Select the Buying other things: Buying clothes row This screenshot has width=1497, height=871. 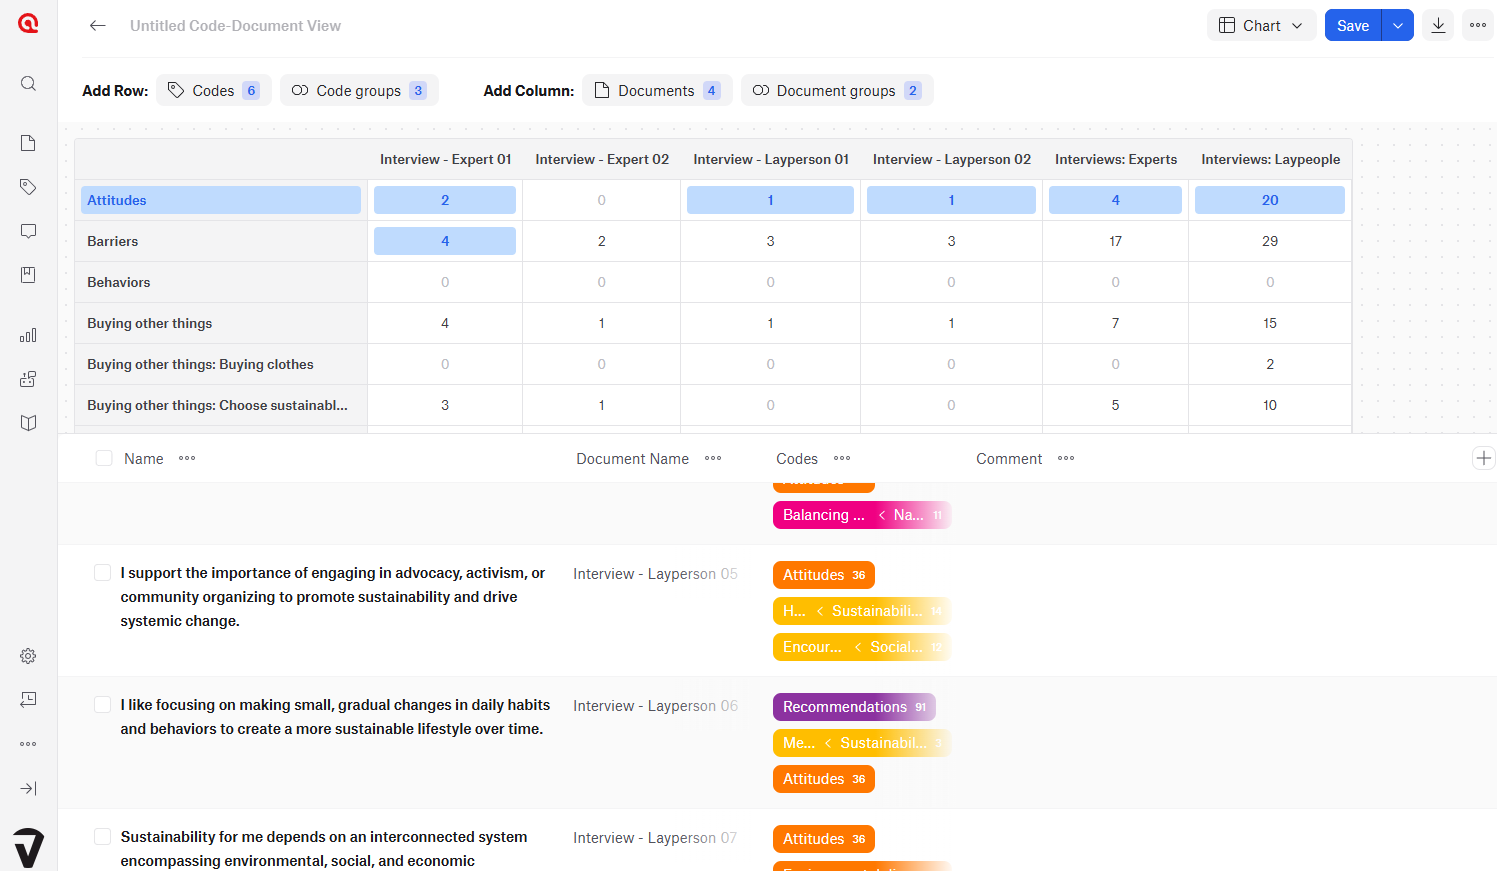coord(221,364)
